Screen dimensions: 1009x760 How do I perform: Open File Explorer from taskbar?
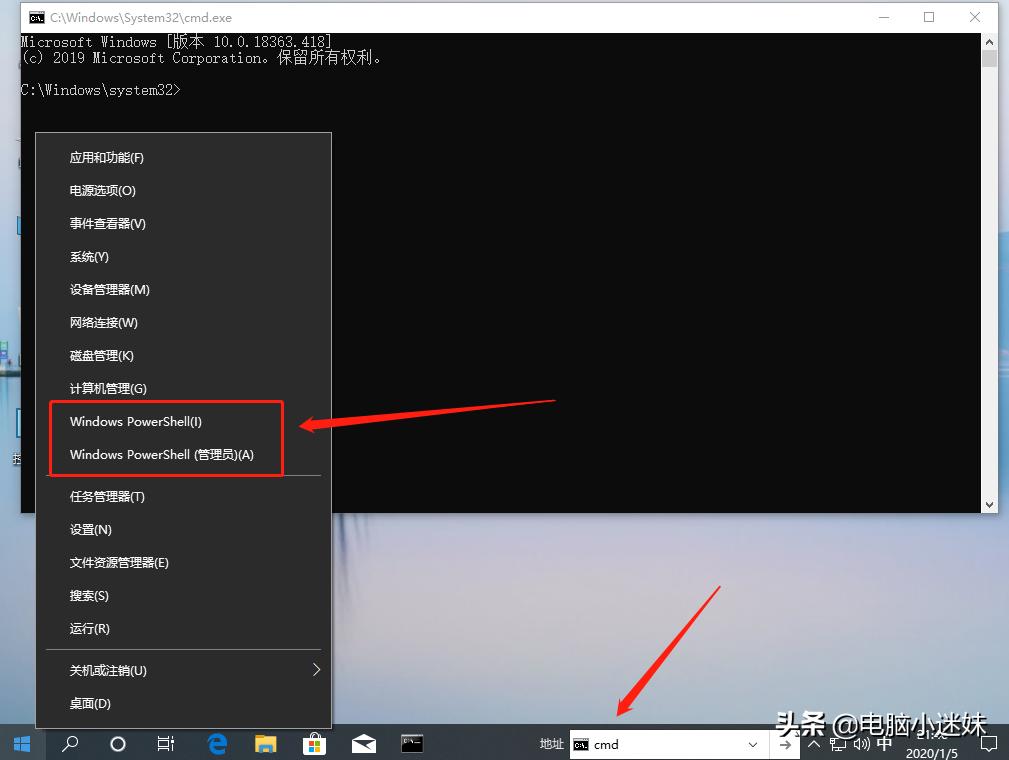point(265,744)
